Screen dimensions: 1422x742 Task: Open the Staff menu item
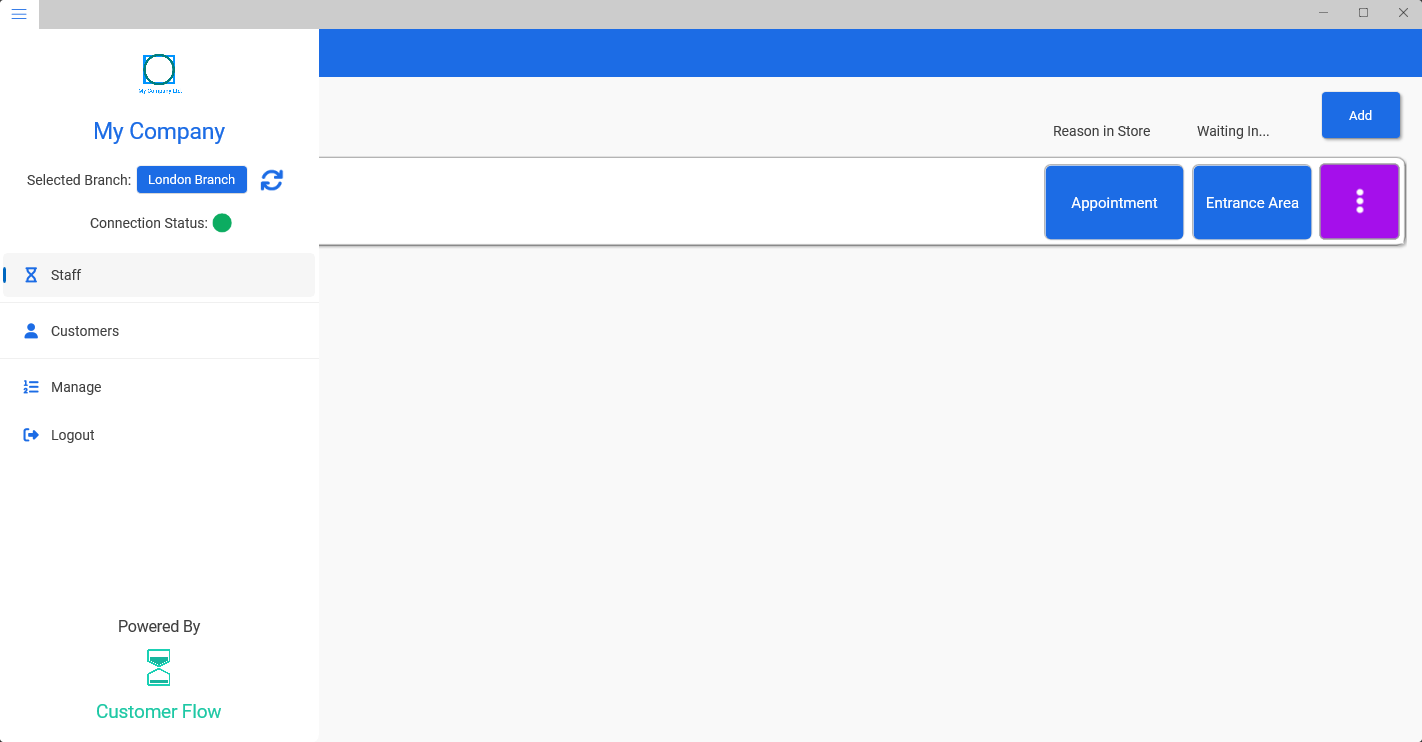tap(159, 275)
